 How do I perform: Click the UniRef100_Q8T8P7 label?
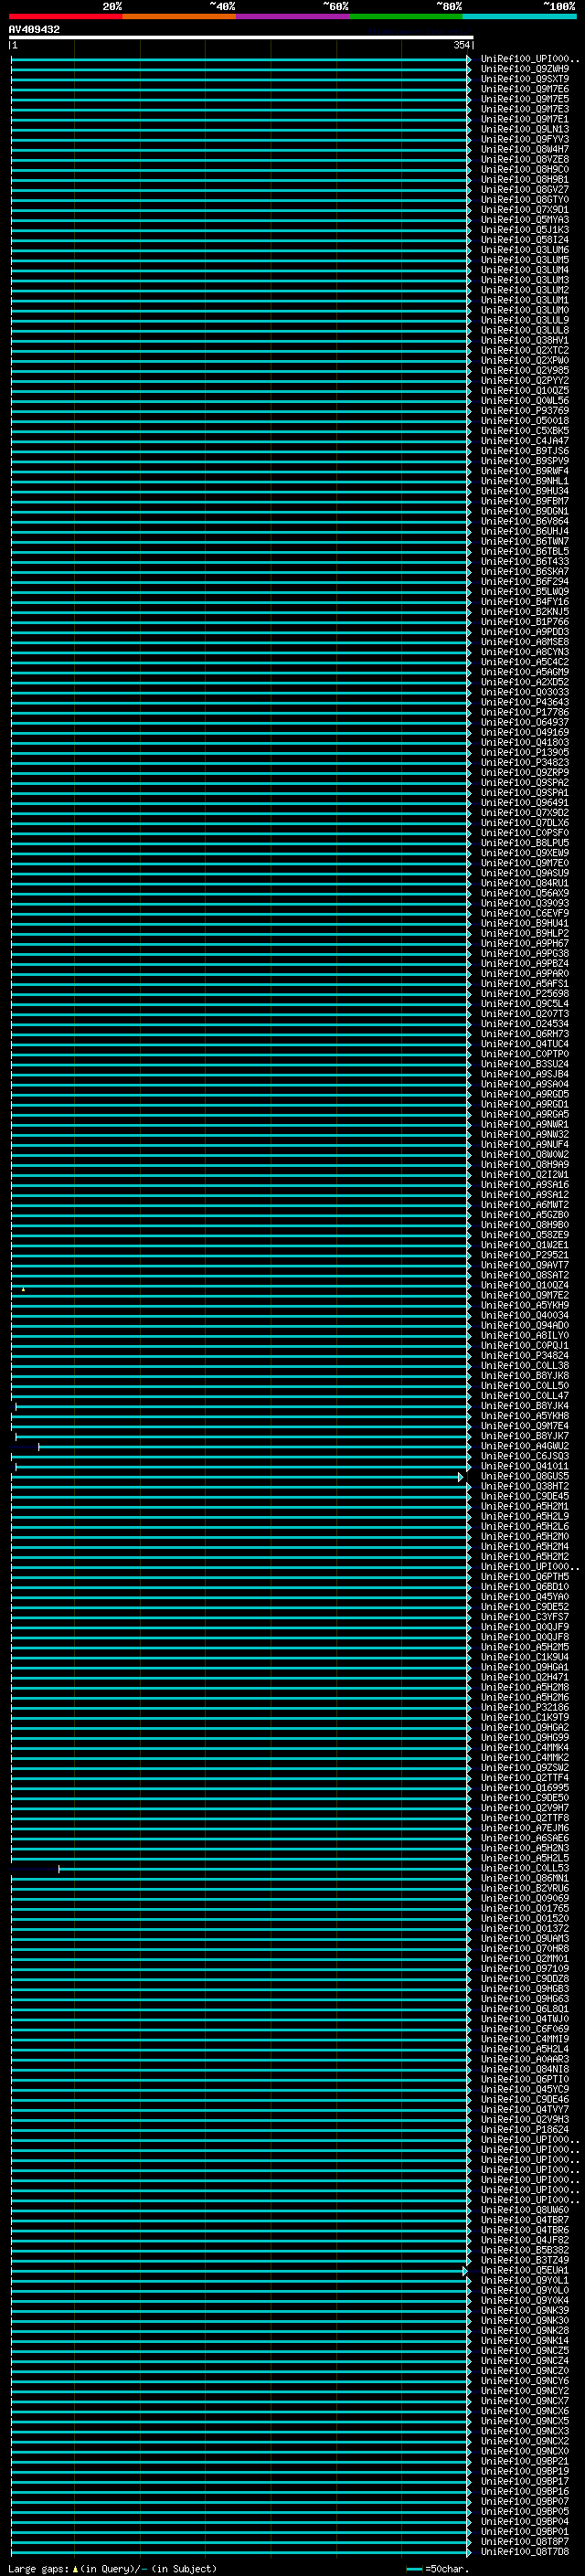(x=524, y=2541)
